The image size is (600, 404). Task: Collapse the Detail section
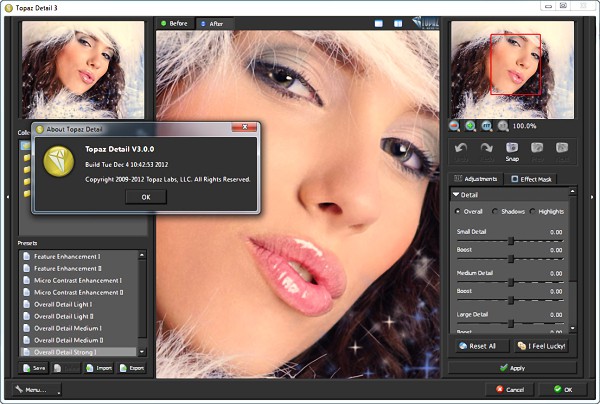pyautogui.click(x=457, y=194)
